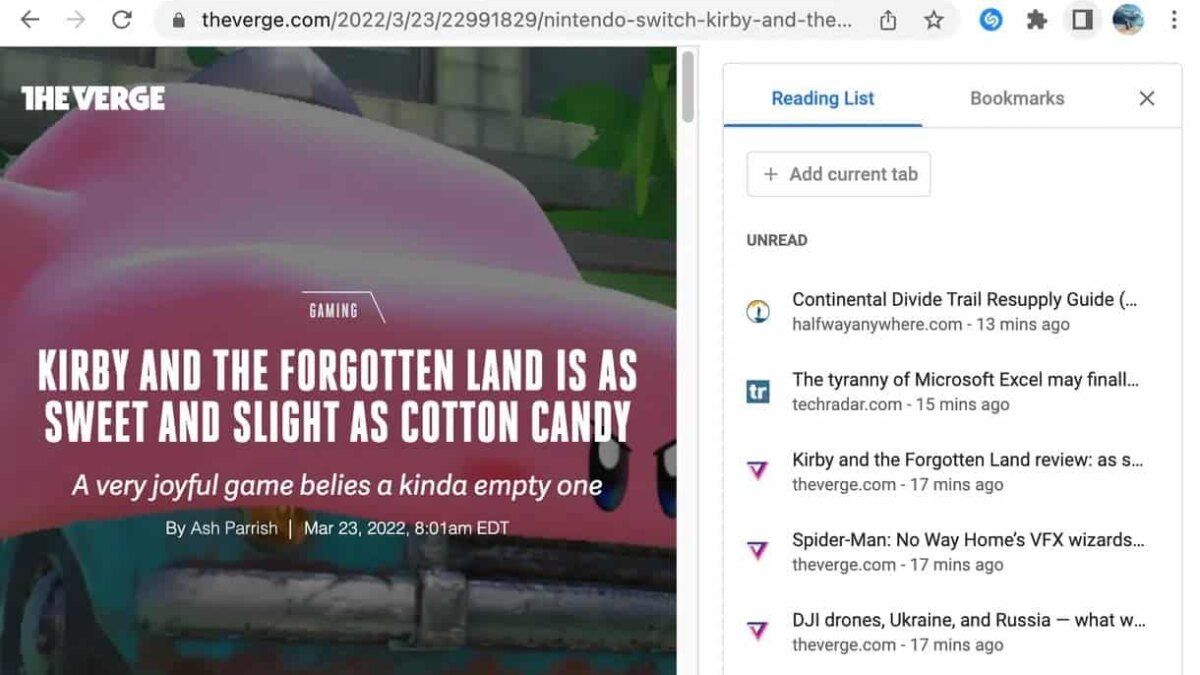The image size is (1200, 675).
Task: Select the Reading List tab
Action: click(822, 98)
